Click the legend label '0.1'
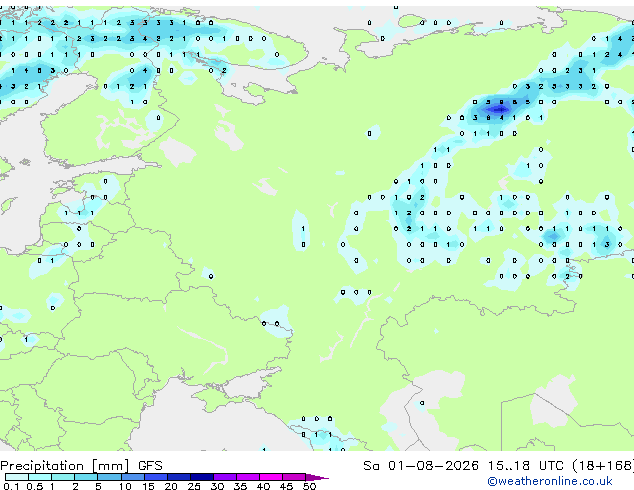The image size is (634, 490). (x=11, y=486)
